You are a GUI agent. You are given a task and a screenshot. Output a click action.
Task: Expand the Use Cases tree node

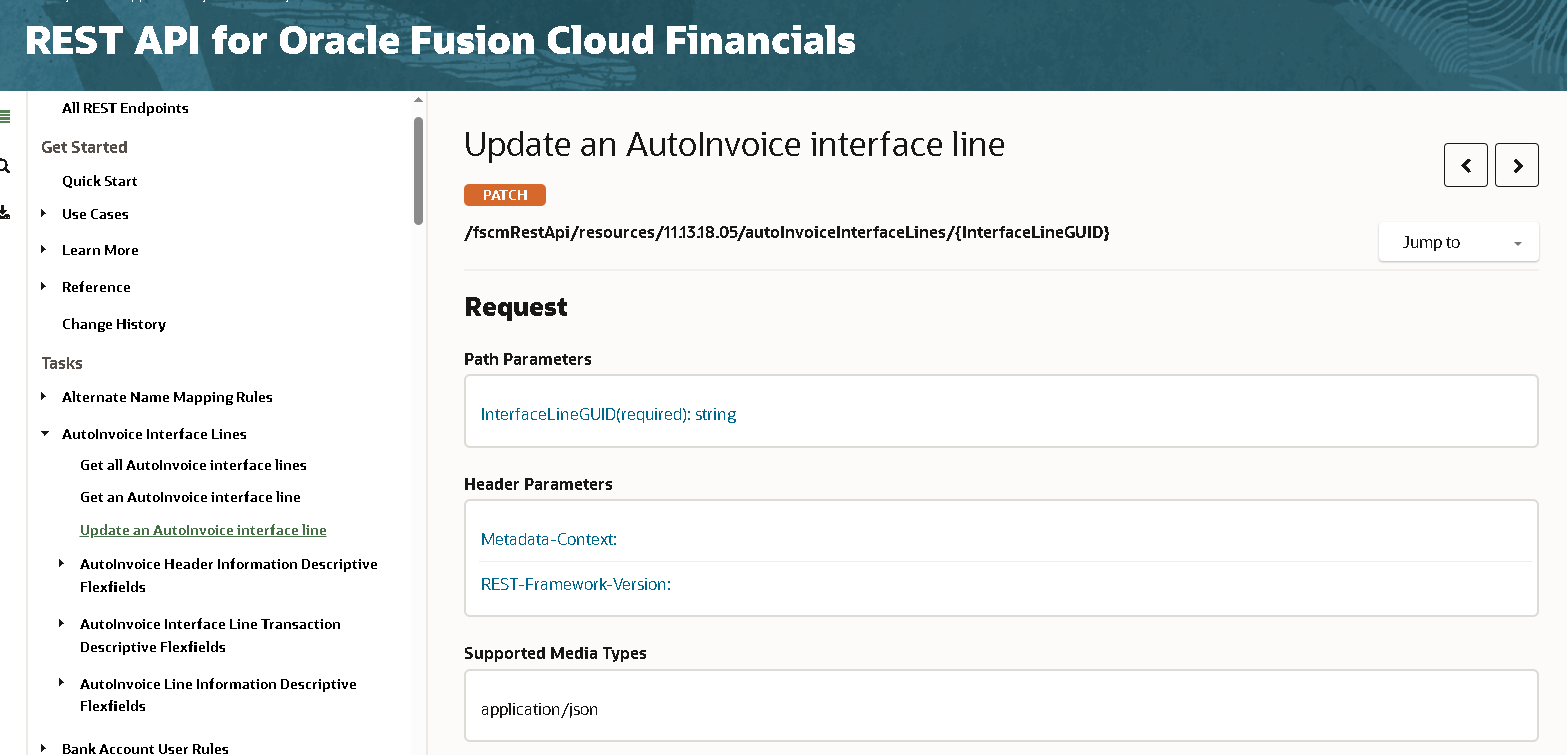pos(44,213)
